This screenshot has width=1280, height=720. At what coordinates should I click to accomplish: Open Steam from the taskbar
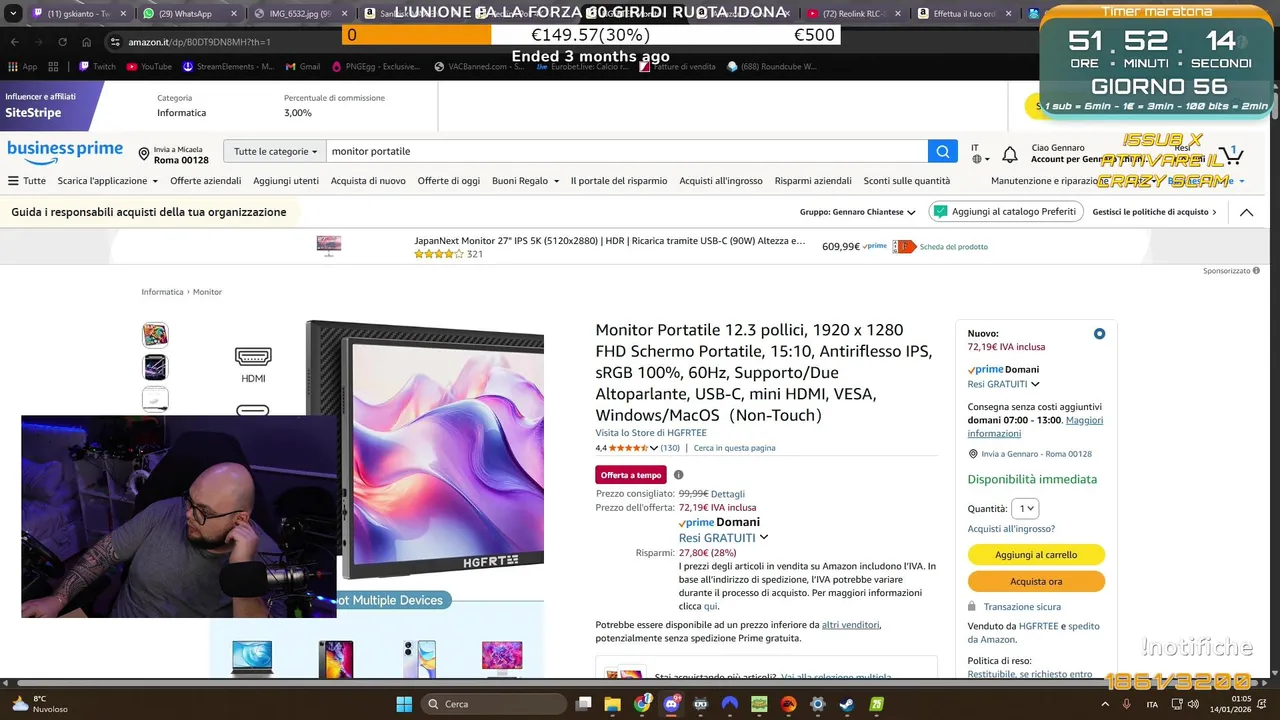click(x=846, y=704)
